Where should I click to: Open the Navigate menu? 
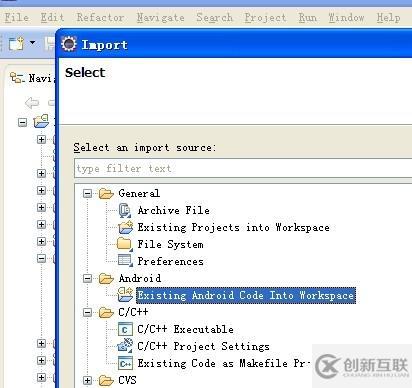(x=160, y=17)
